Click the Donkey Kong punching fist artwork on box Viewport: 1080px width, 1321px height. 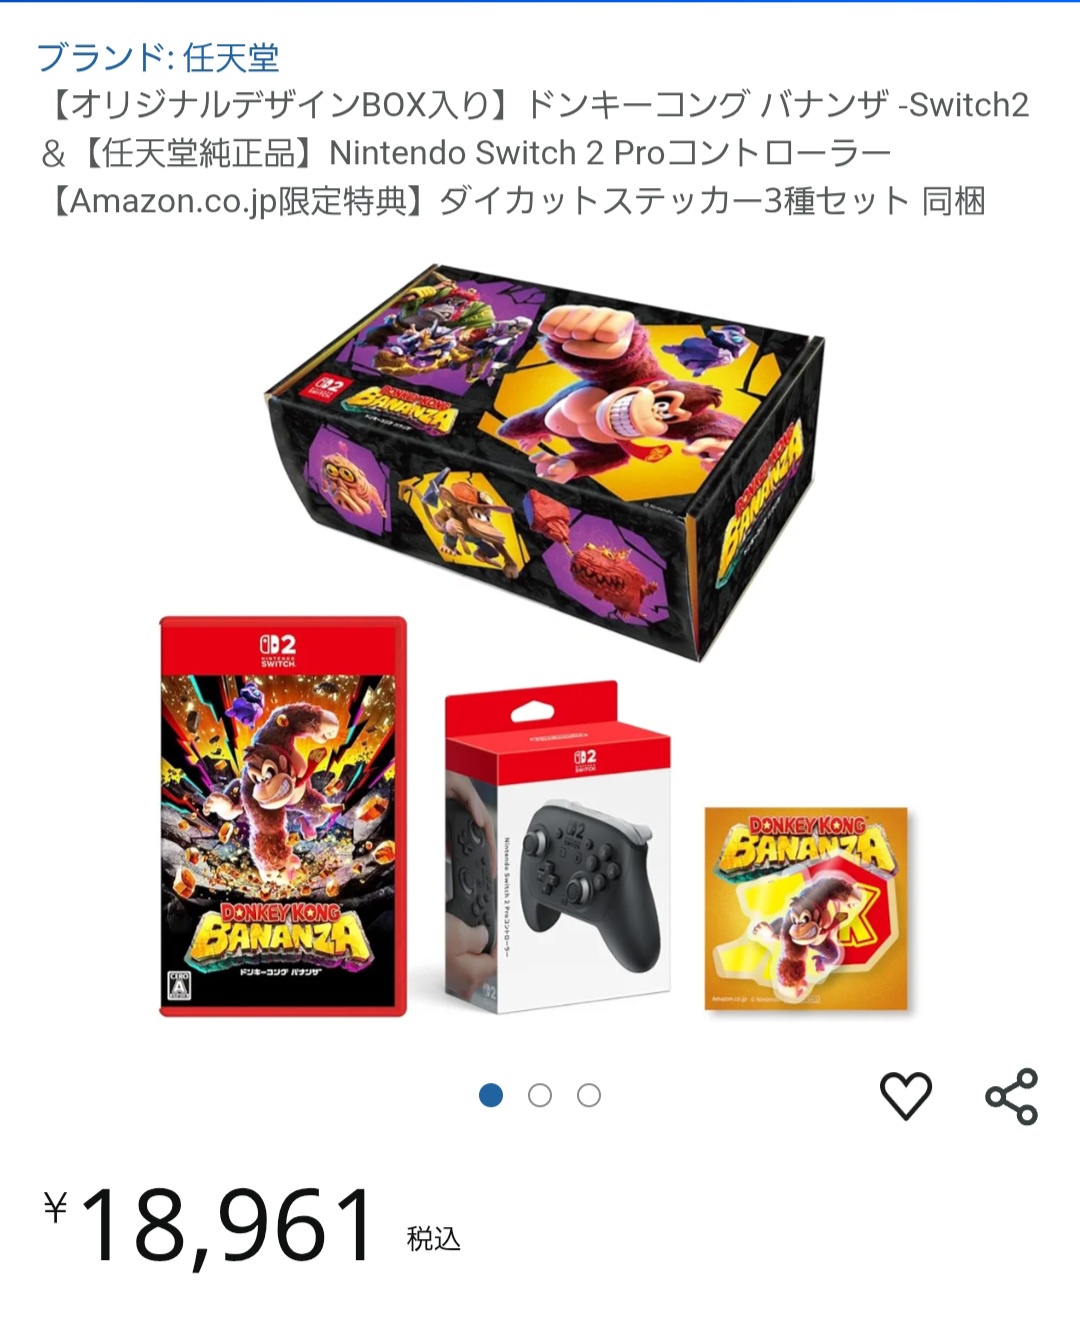[590, 329]
